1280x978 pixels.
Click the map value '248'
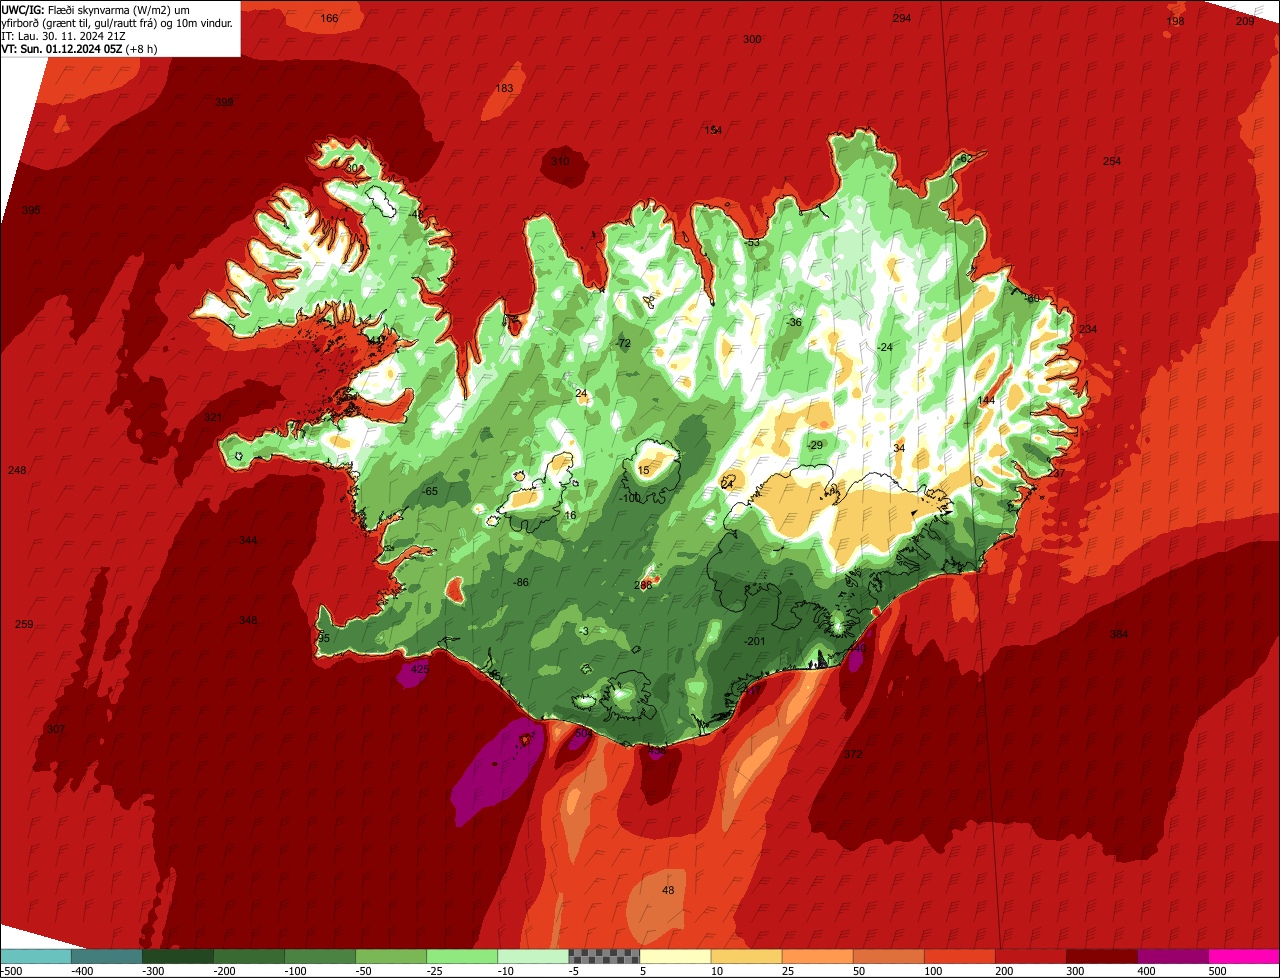(x=17, y=470)
